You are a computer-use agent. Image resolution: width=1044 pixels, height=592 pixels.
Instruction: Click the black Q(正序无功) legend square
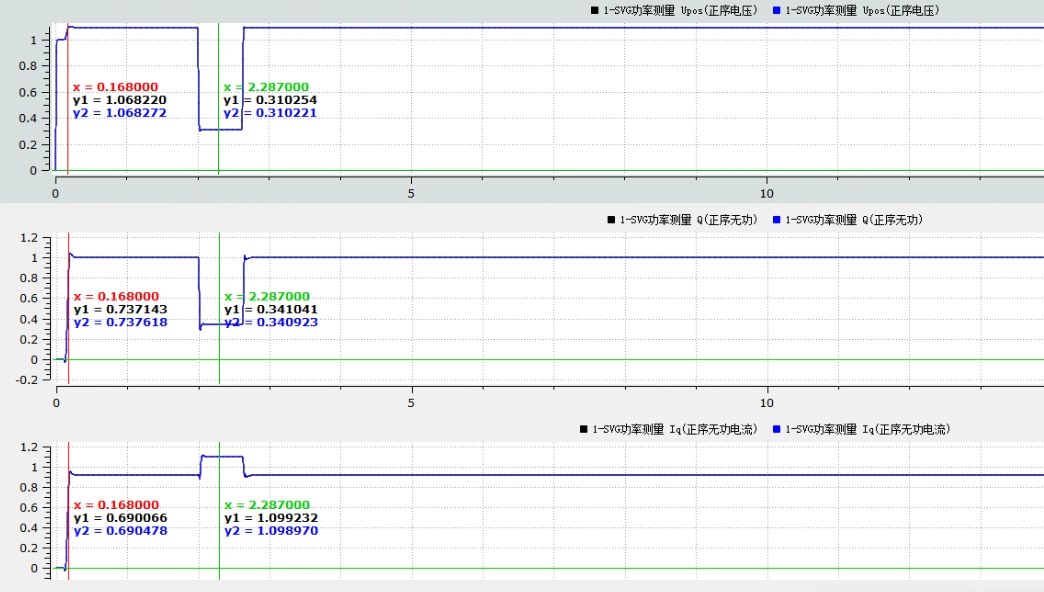611,219
